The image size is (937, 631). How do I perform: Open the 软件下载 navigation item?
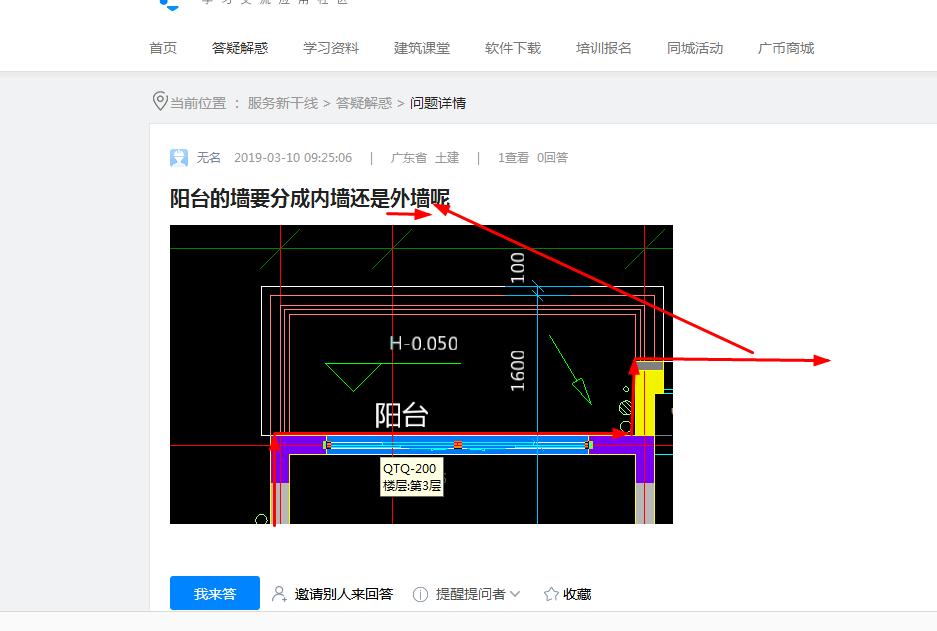click(x=513, y=48)
